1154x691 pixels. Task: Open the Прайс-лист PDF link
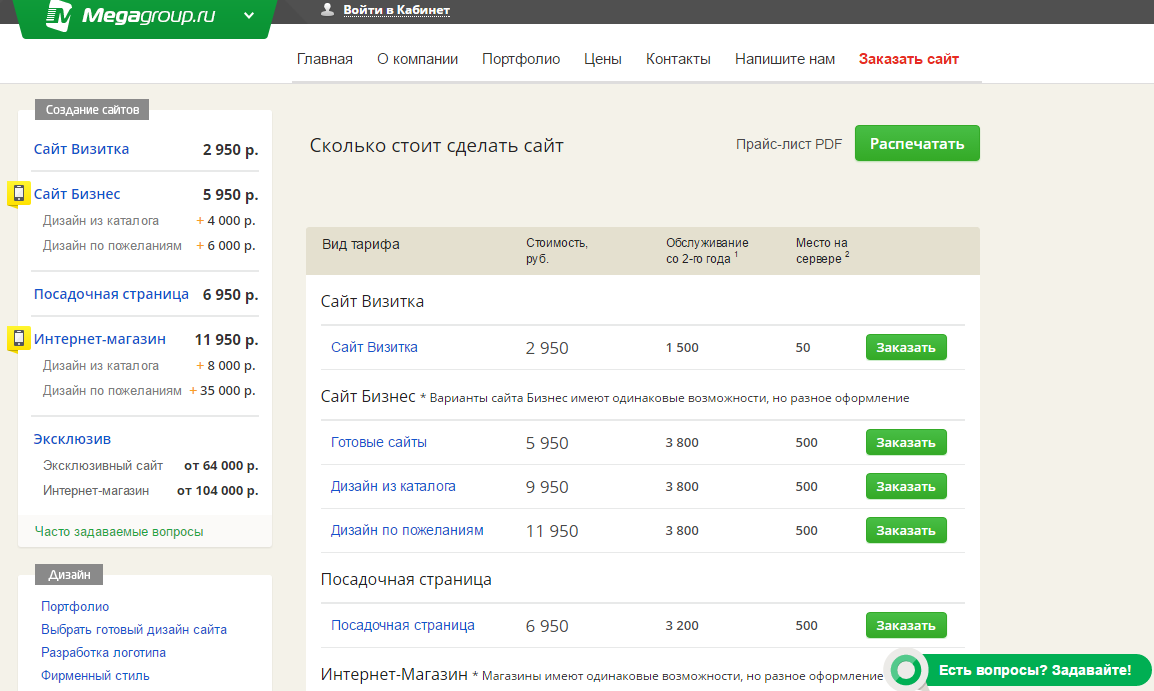coord(789,144)
